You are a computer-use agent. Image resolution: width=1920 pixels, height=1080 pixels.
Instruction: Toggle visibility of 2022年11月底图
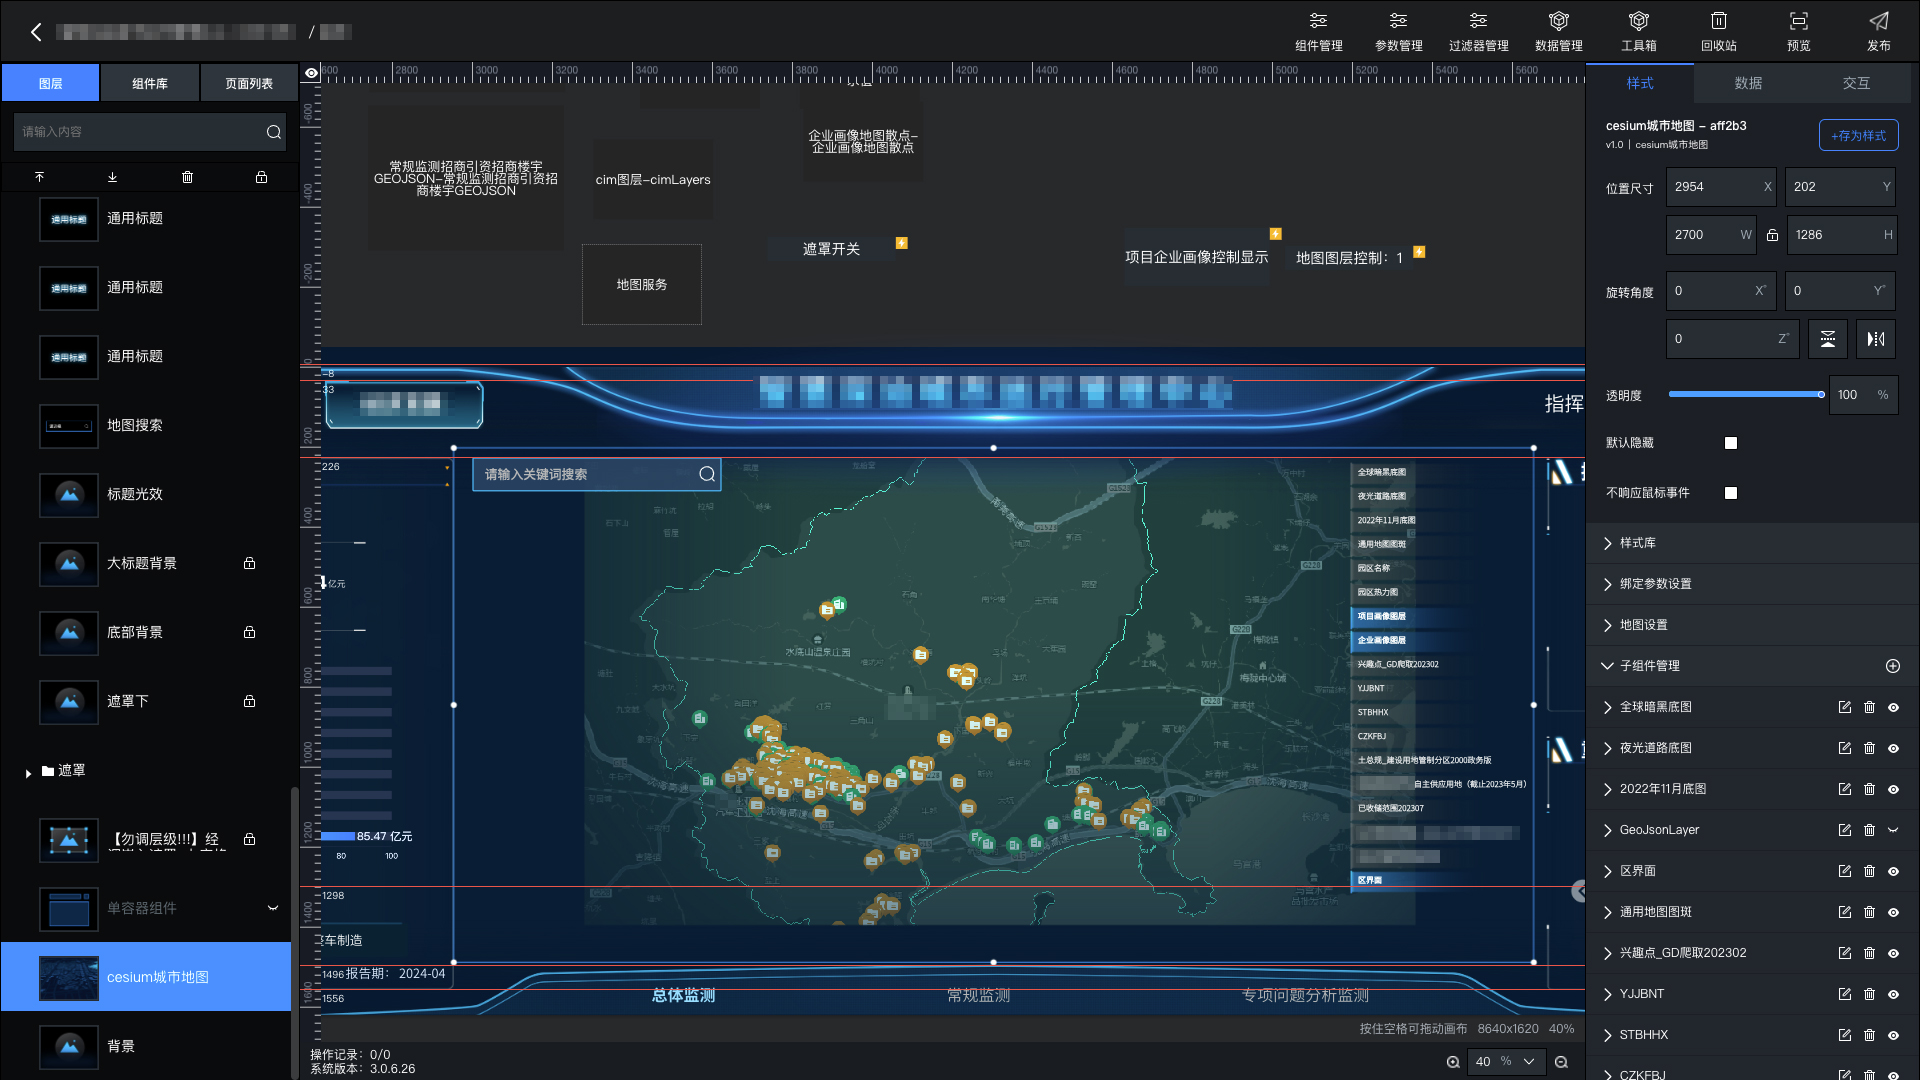pos(1893,789)
